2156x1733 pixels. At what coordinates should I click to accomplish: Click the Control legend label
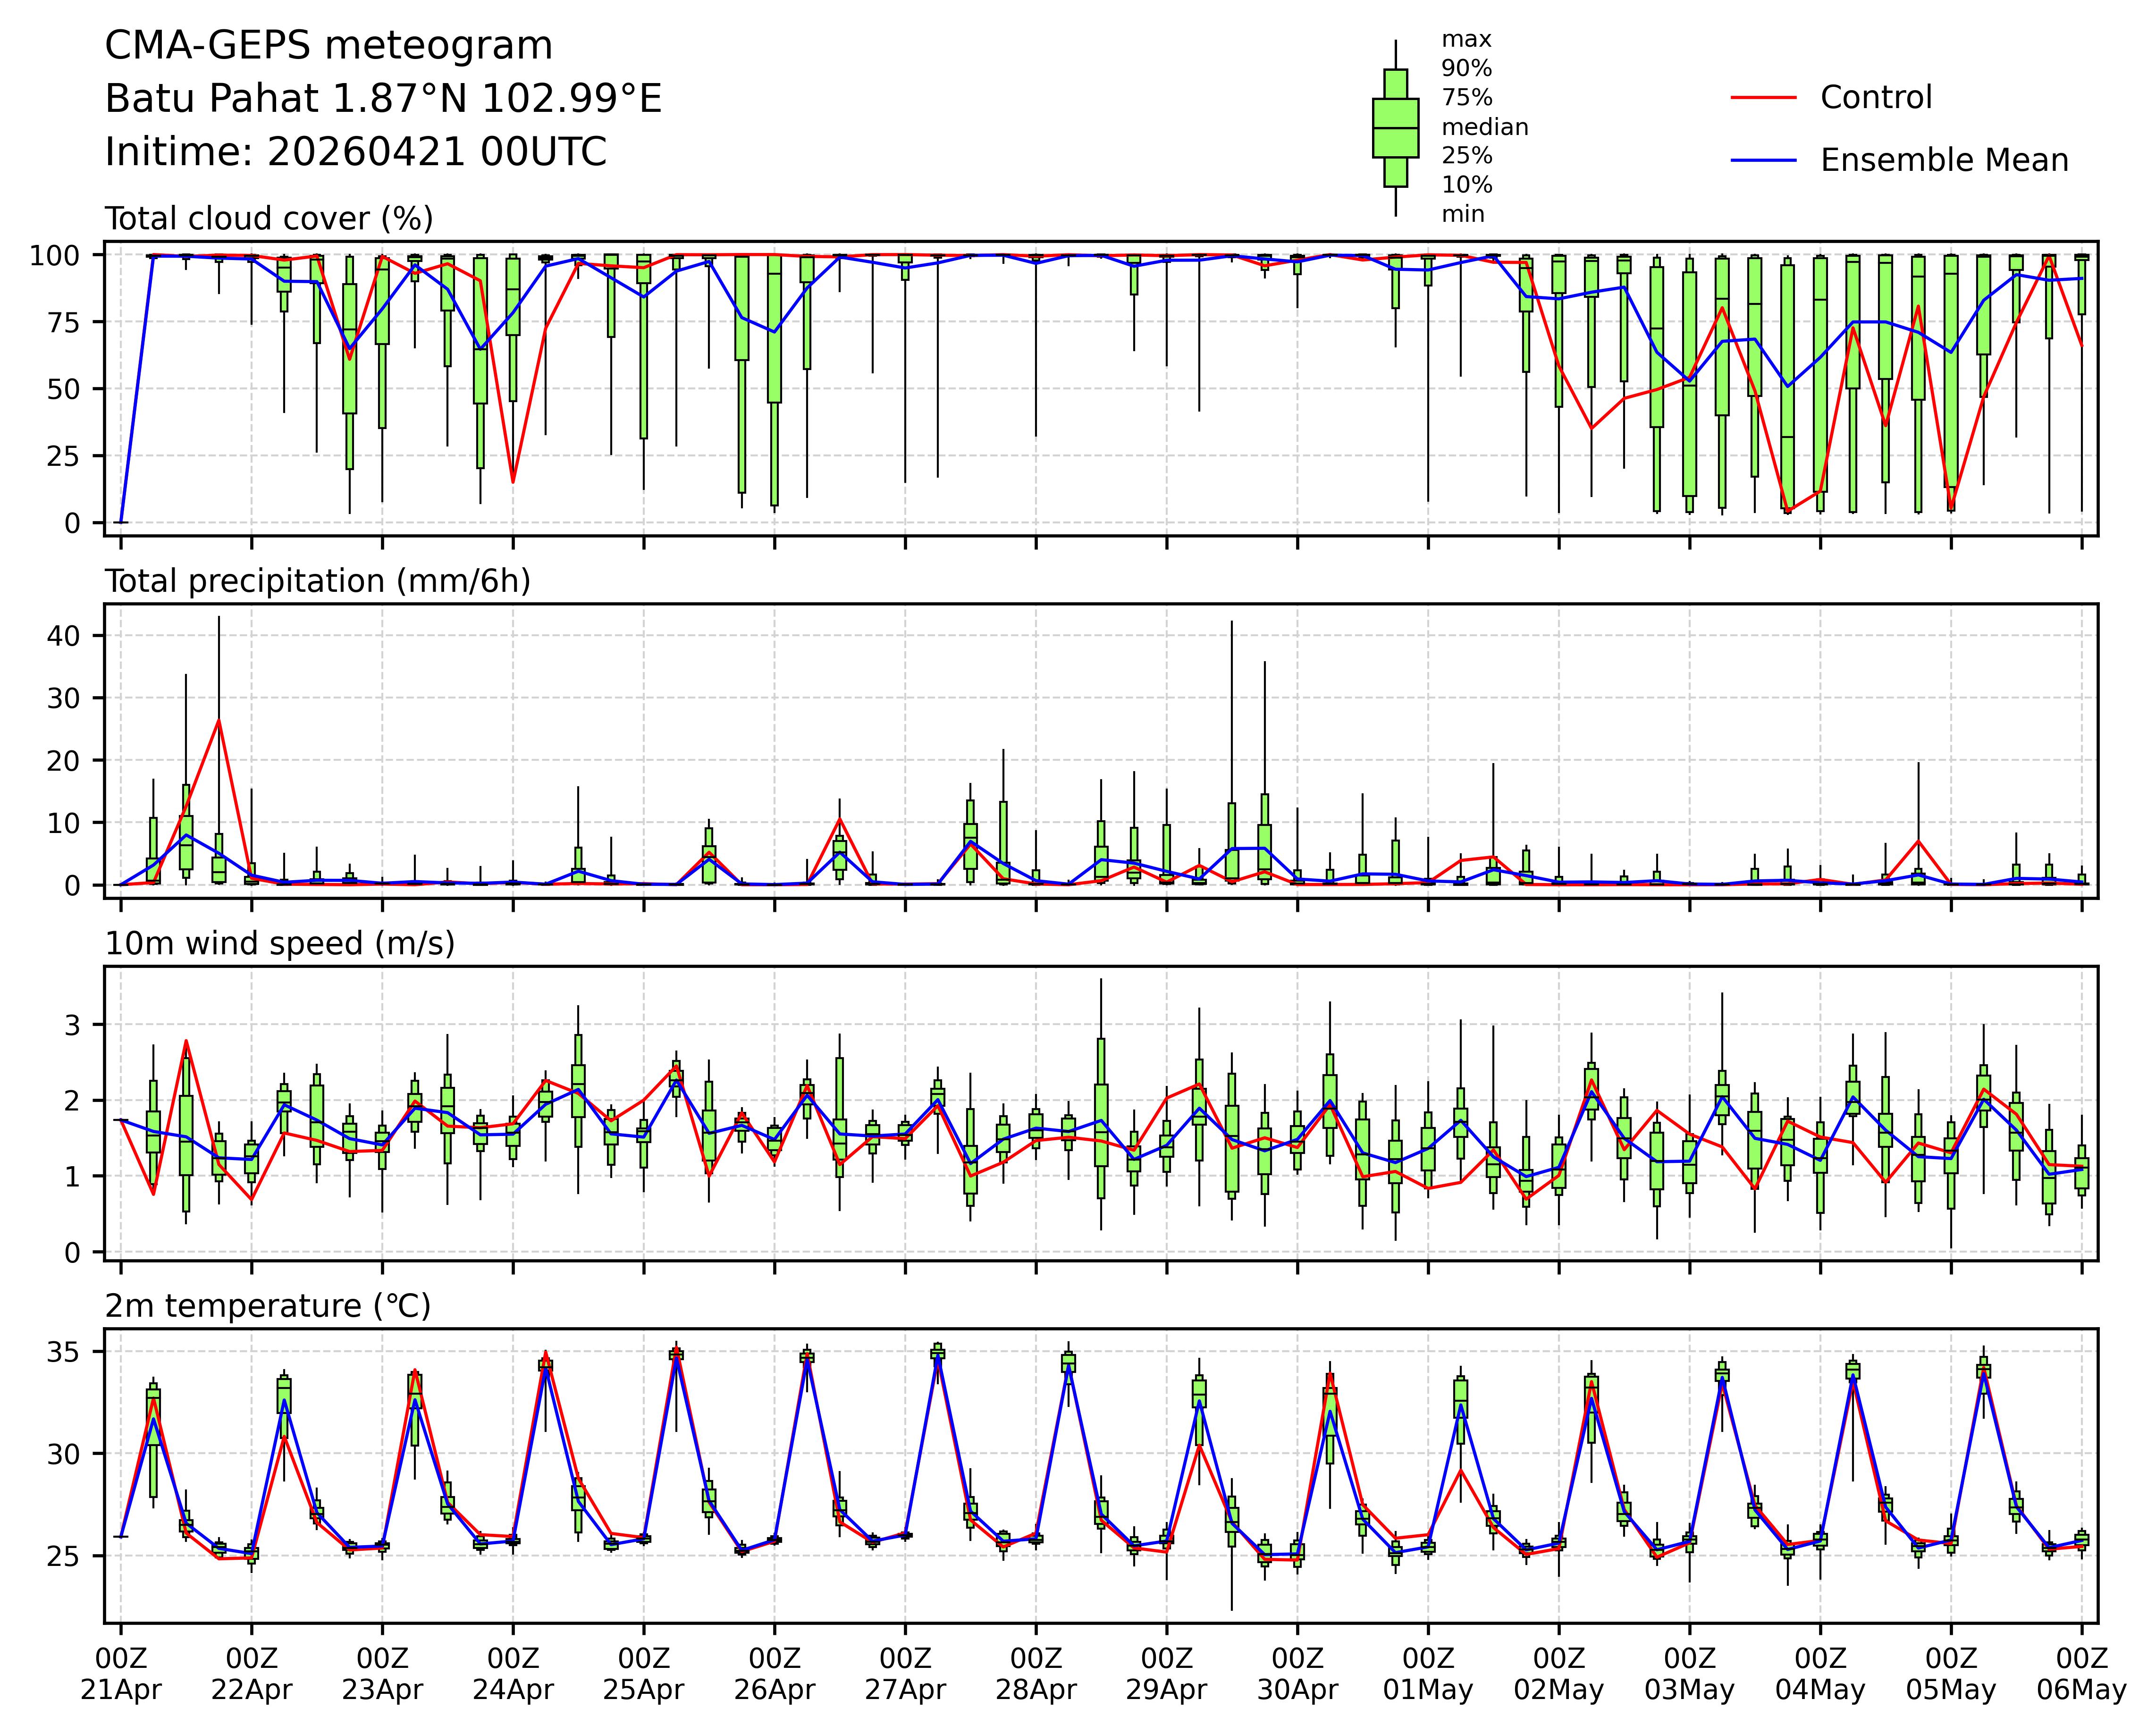coord(1876,98)
